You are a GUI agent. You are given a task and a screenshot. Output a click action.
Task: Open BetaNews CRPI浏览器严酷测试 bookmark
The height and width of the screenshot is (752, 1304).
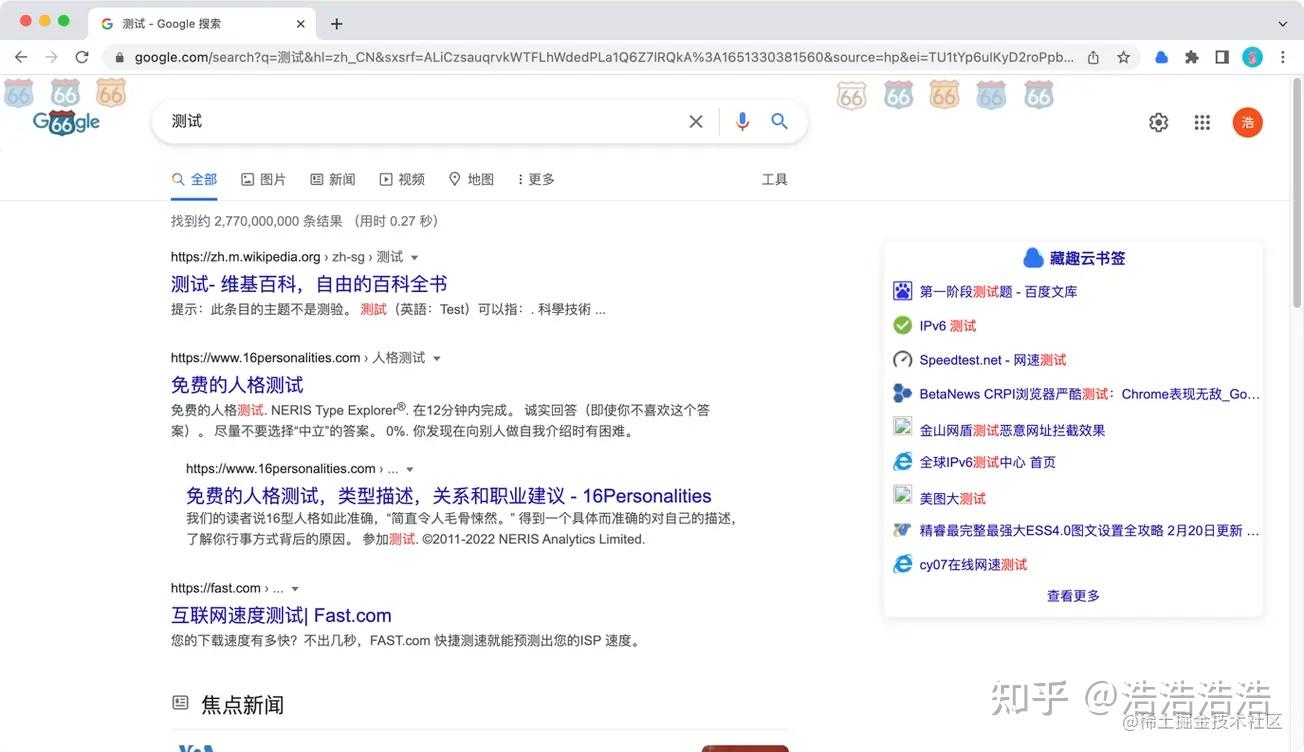[1090, 394]
